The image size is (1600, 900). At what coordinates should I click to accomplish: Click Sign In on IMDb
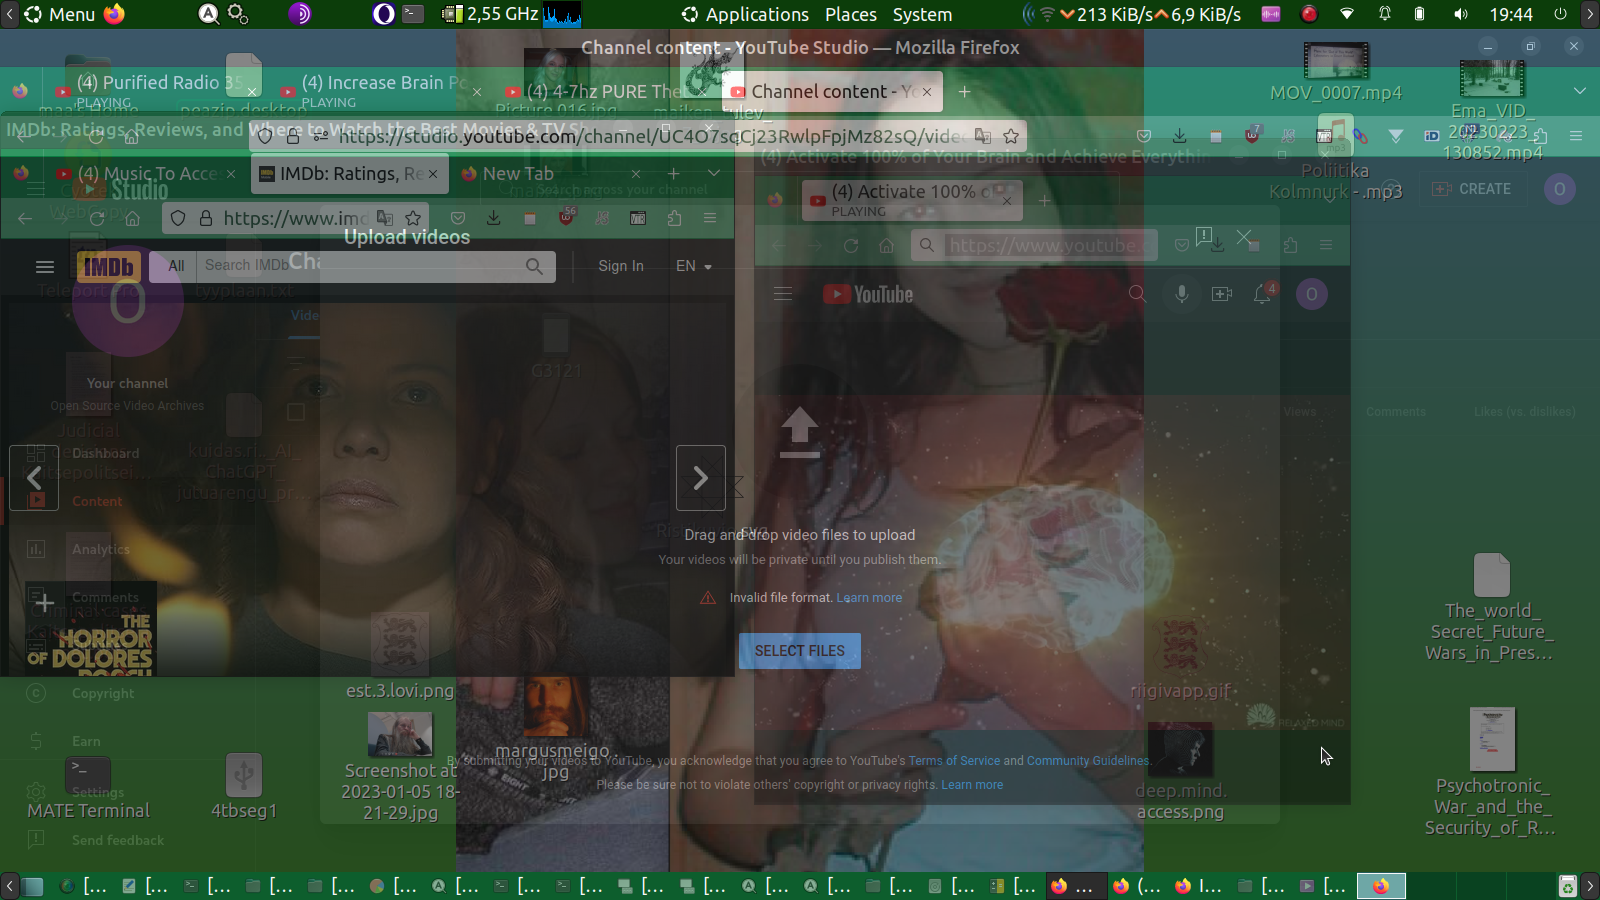[x=621, y=266]
